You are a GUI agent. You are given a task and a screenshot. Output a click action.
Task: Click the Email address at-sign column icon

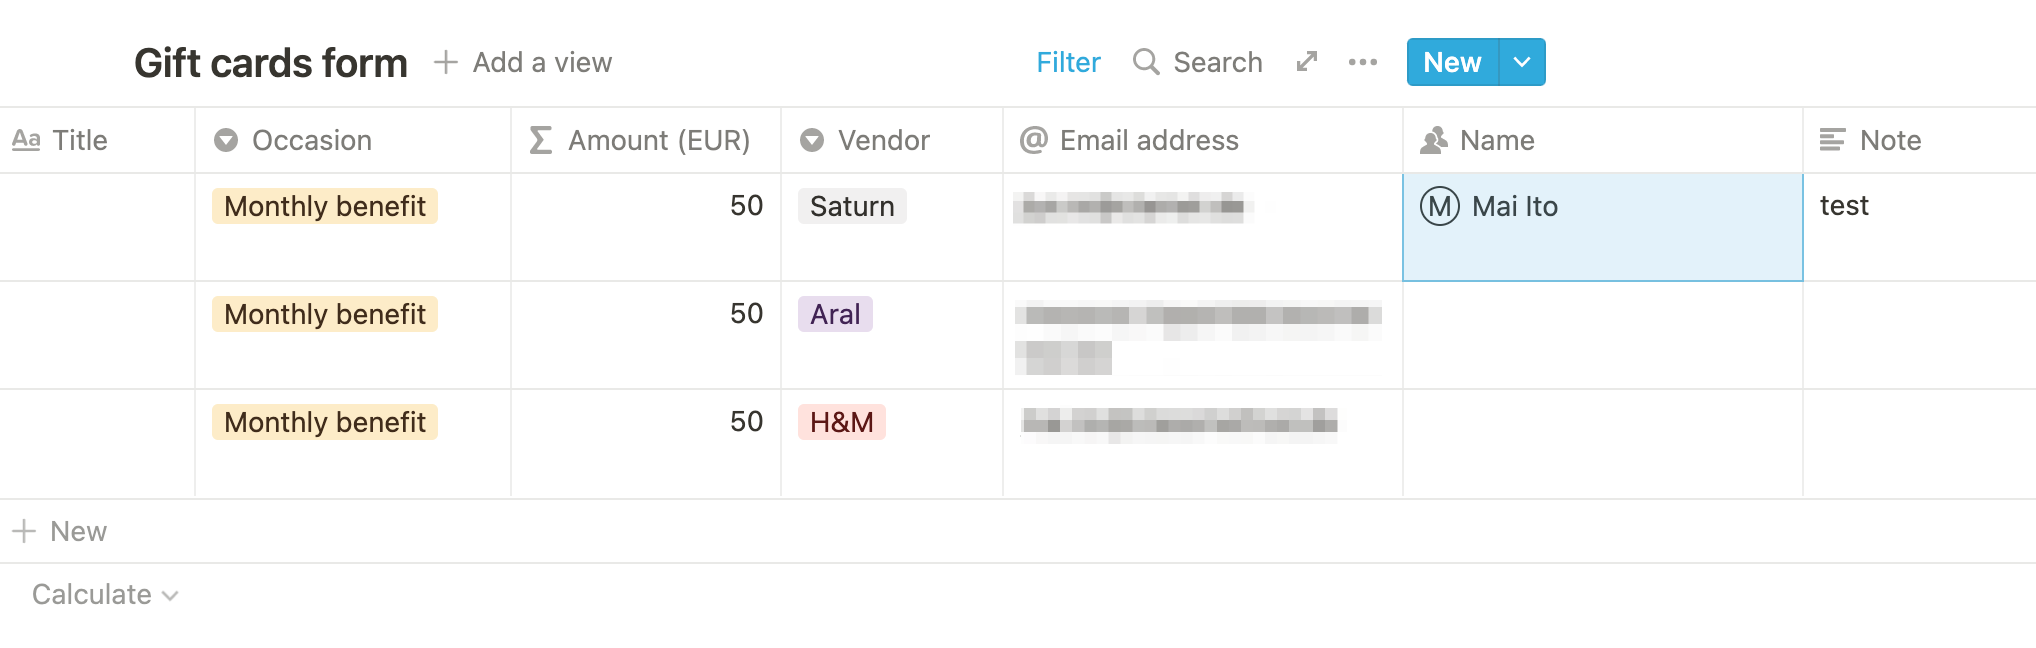coord(1033,140)
